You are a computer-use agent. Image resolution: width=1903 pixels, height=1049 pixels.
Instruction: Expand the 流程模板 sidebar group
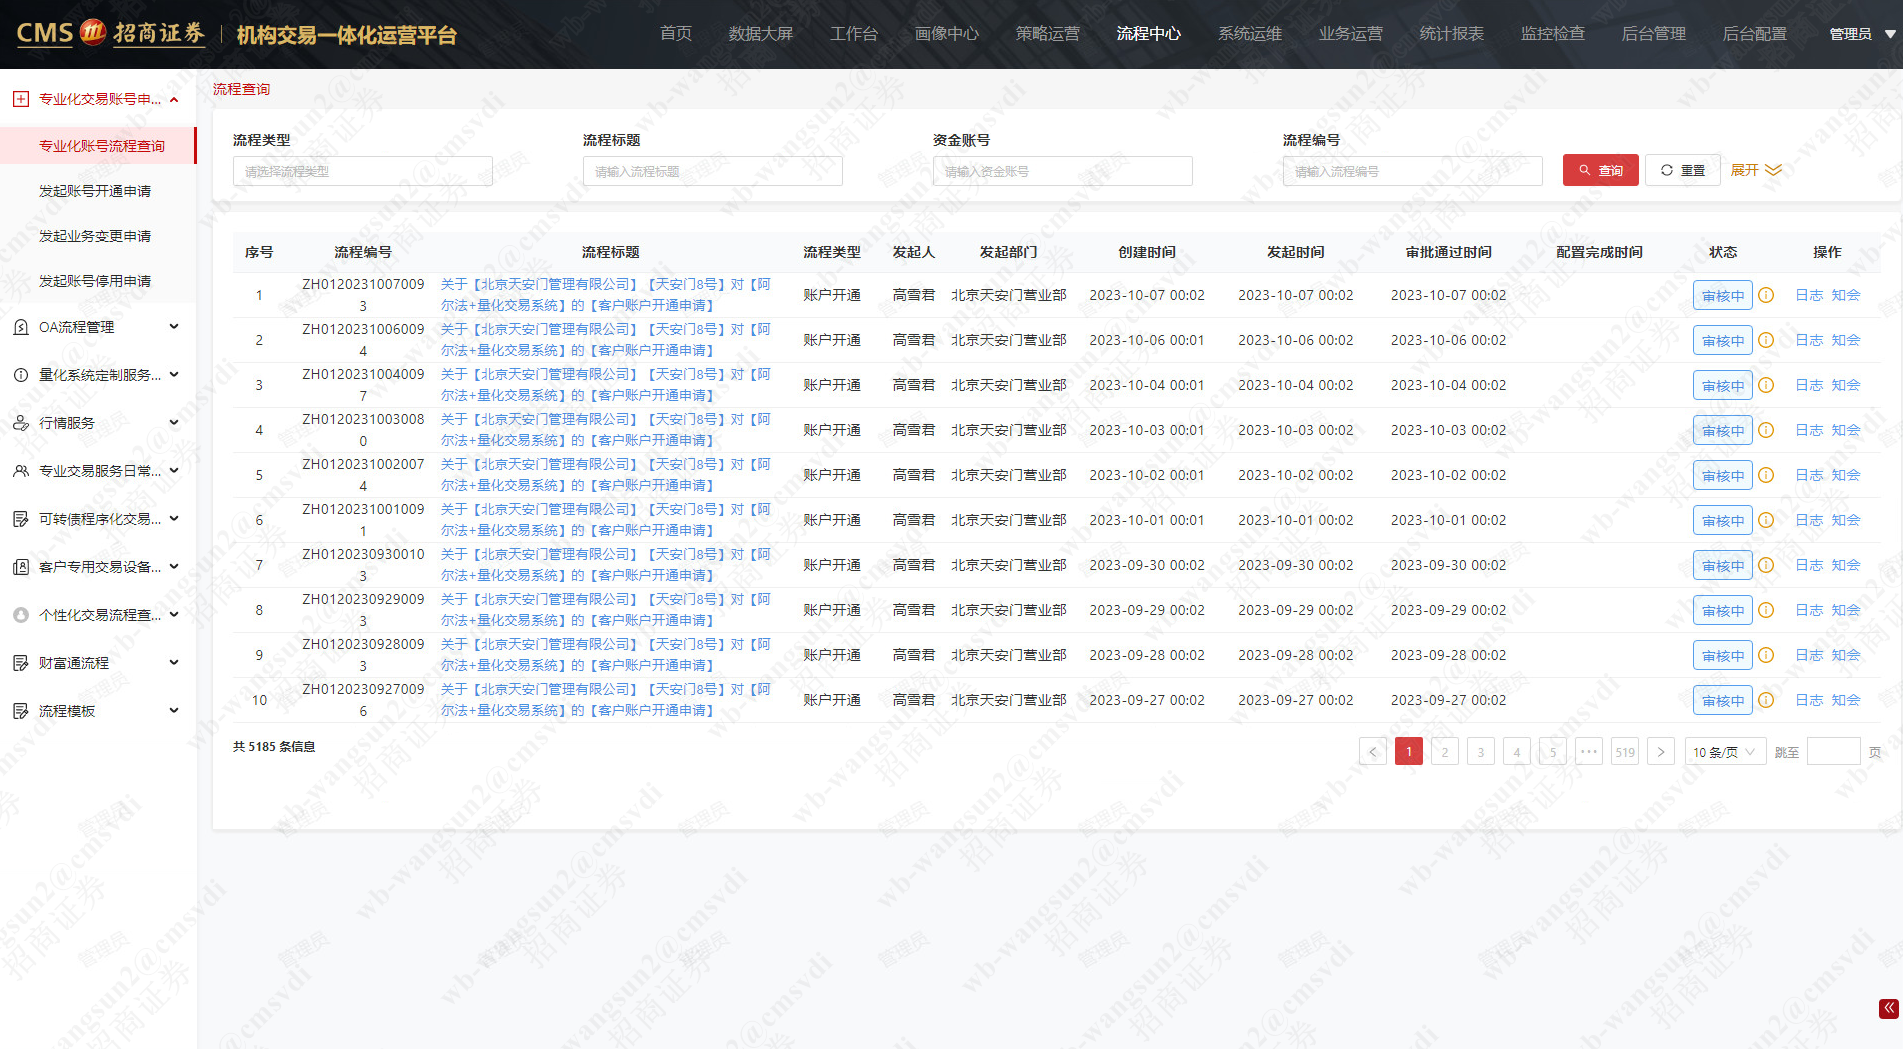click(174, 711)
